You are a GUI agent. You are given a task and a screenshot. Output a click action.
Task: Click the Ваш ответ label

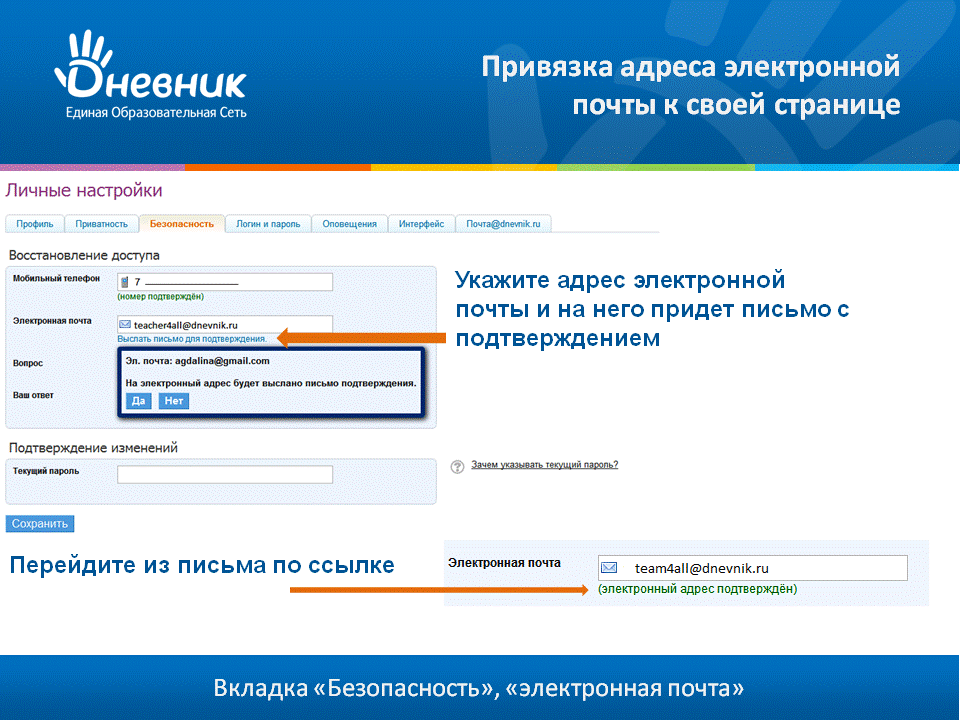point(33,395)
